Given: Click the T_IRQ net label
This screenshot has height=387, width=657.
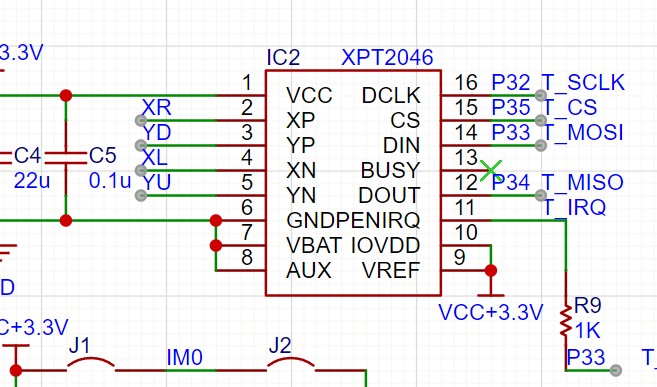Looking at the screenshot, I should coord(574,207).
